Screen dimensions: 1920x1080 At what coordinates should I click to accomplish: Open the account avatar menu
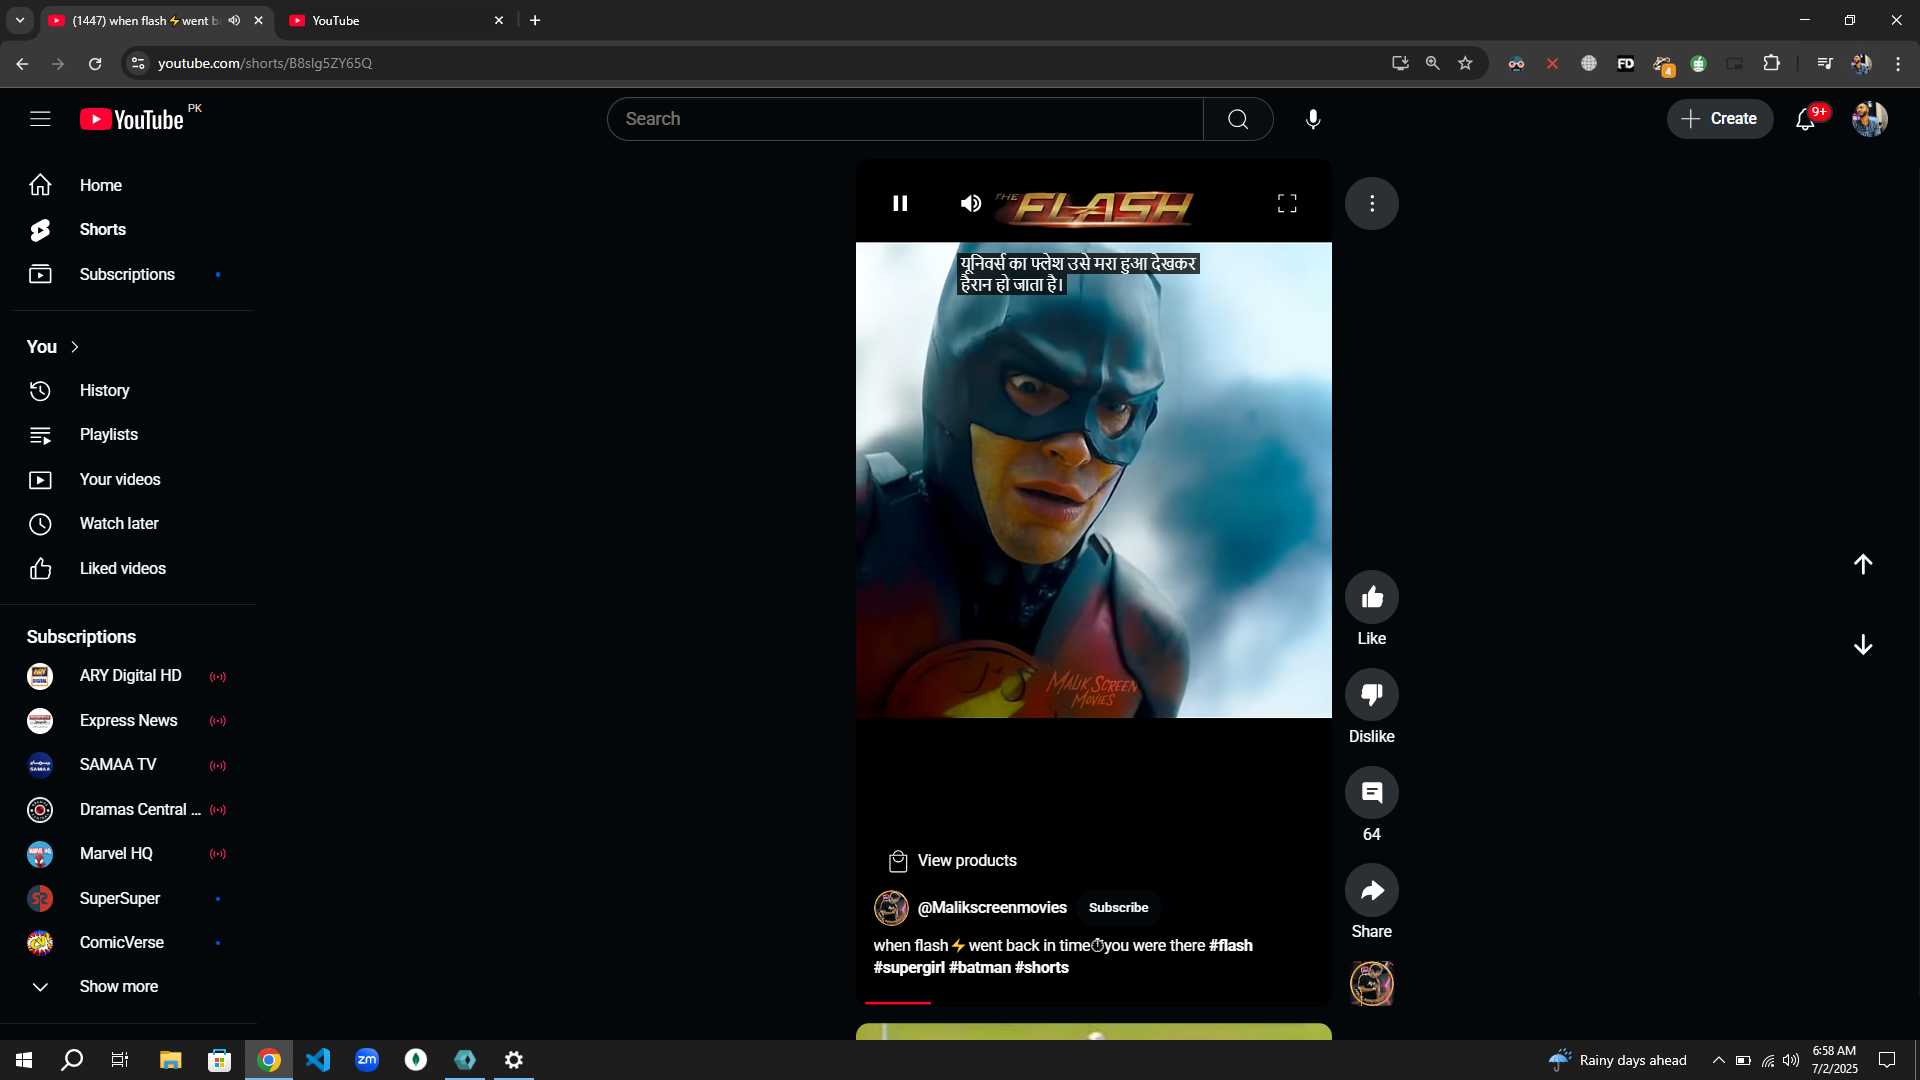[x=1869, y=119]
